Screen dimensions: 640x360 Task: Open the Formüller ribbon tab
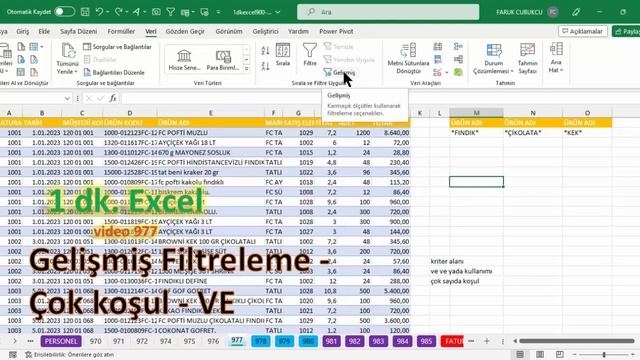[121, 31]
